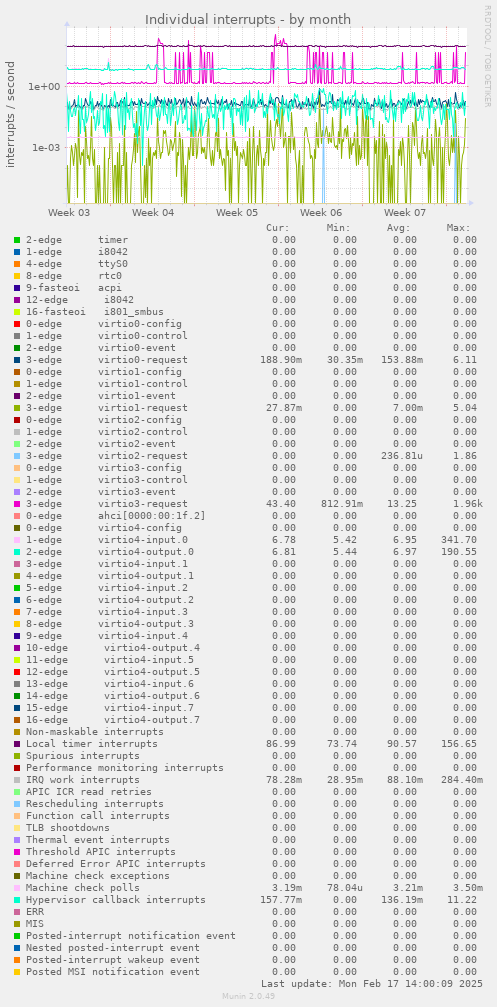
Task: Click the Avg column header
Action: click(399, 227)
